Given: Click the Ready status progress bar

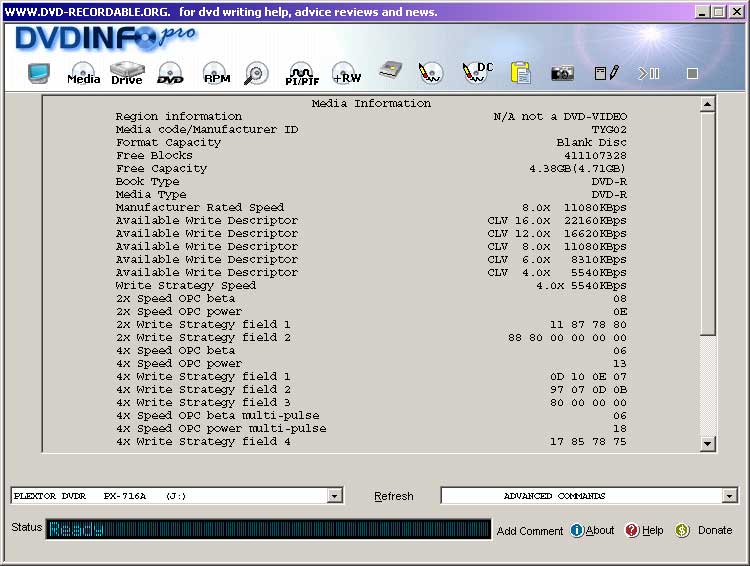Looking at the screenshot, I should pyautogui.click(x=269, y=529).
